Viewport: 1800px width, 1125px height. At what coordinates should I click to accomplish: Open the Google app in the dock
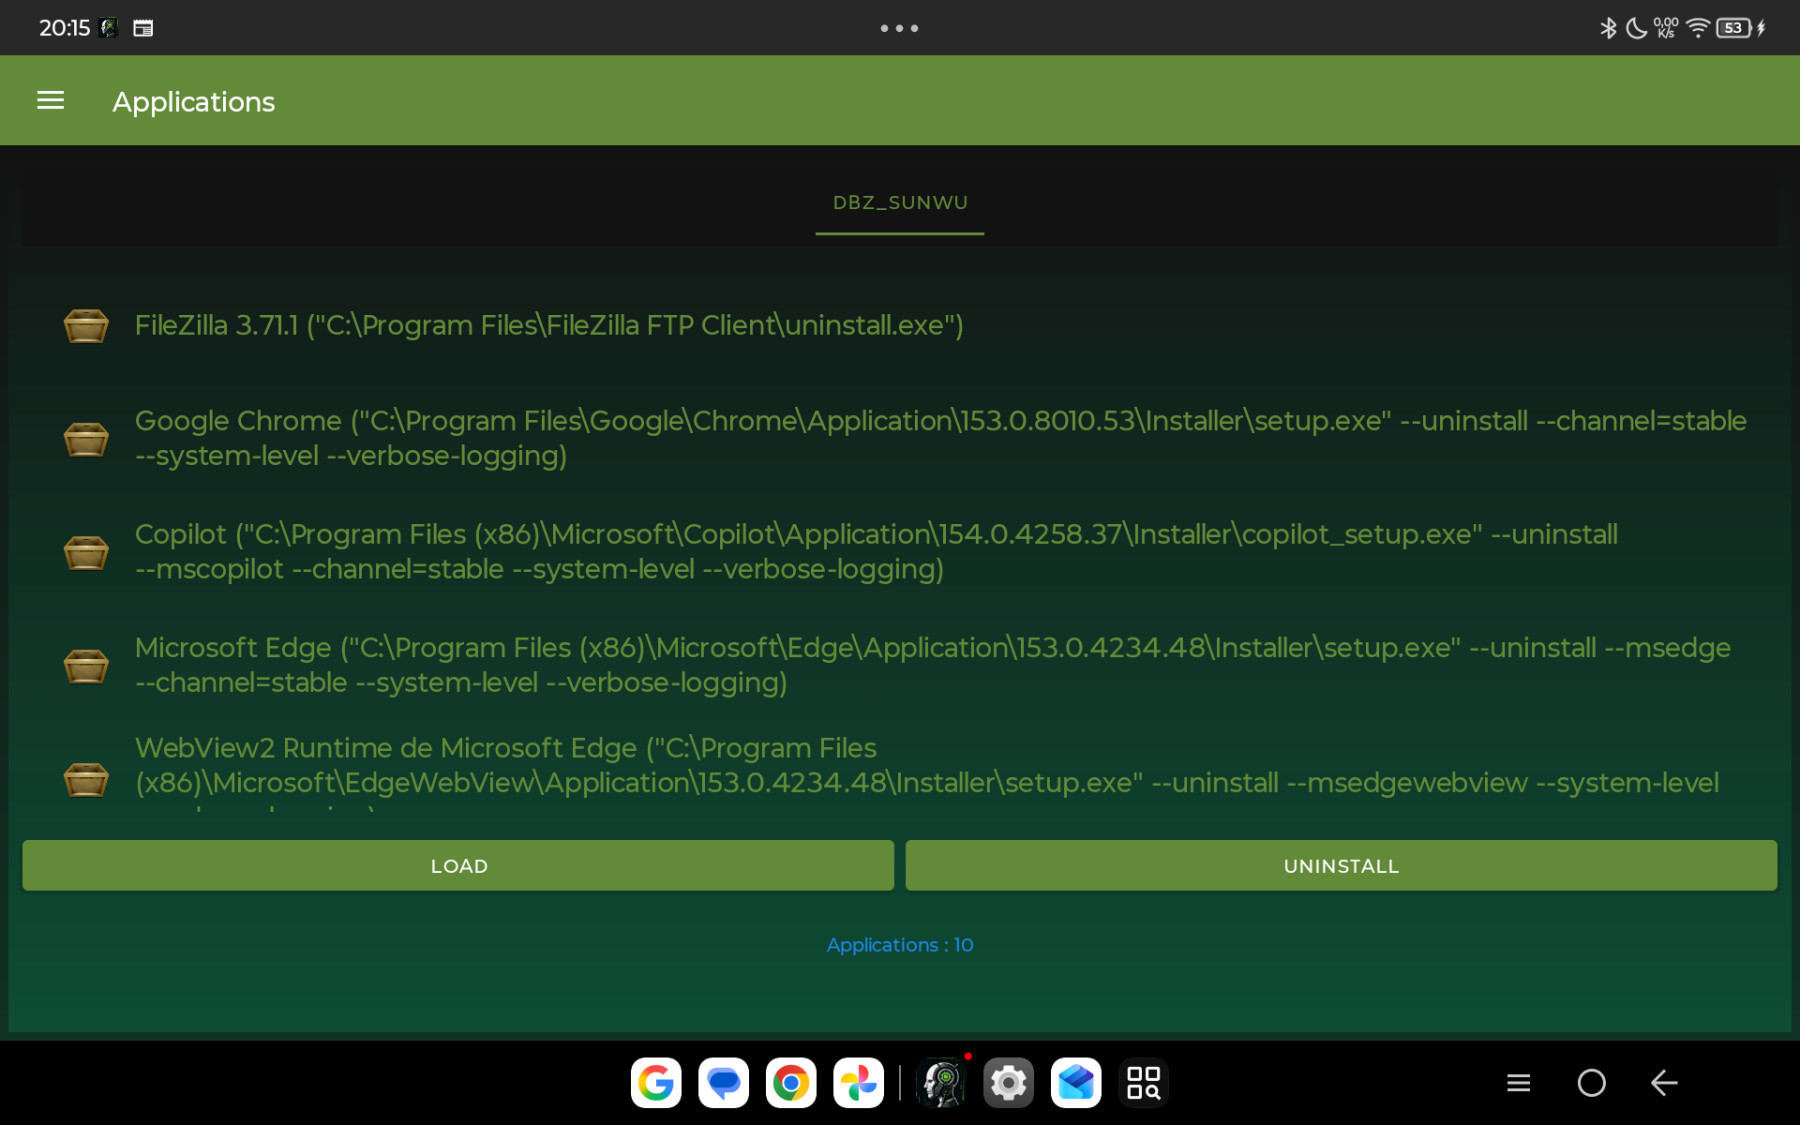pos(656,1082)
